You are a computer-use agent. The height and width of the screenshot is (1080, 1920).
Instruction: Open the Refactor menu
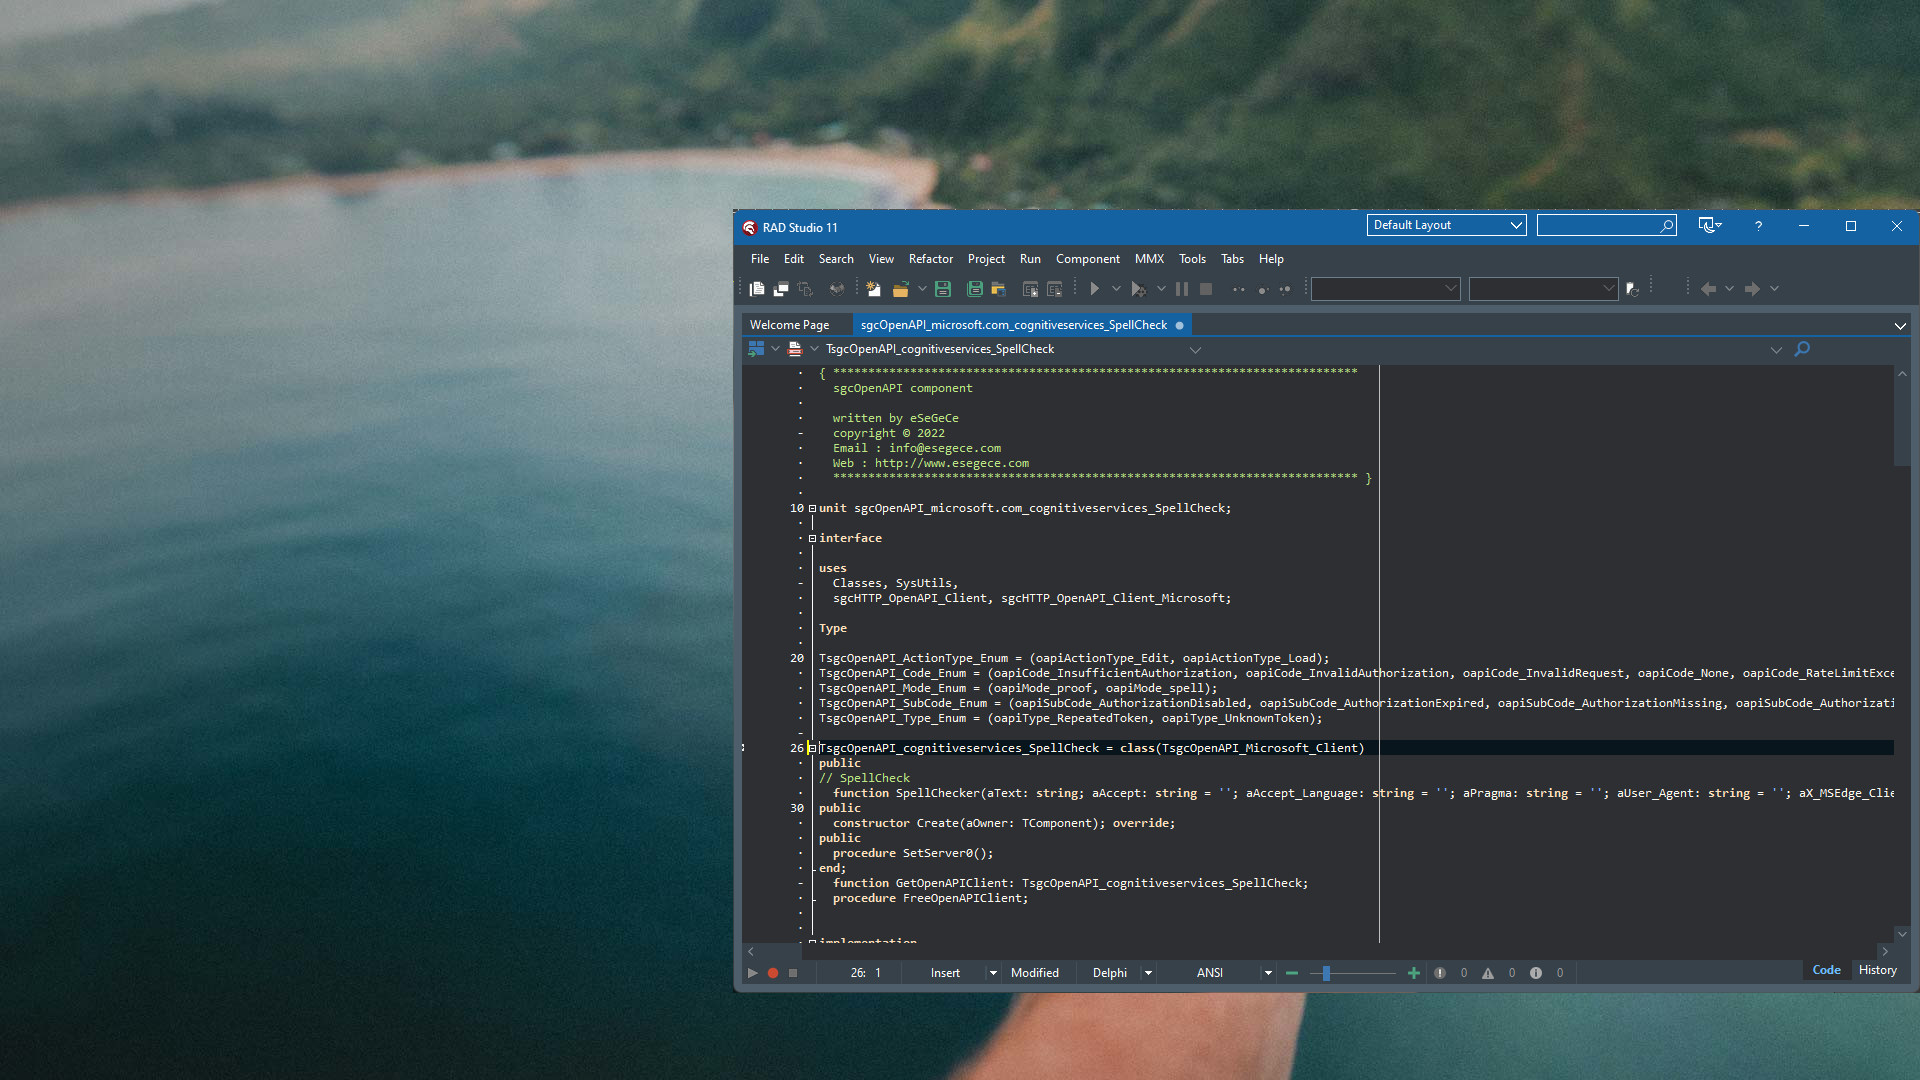[x=931, y=259]
